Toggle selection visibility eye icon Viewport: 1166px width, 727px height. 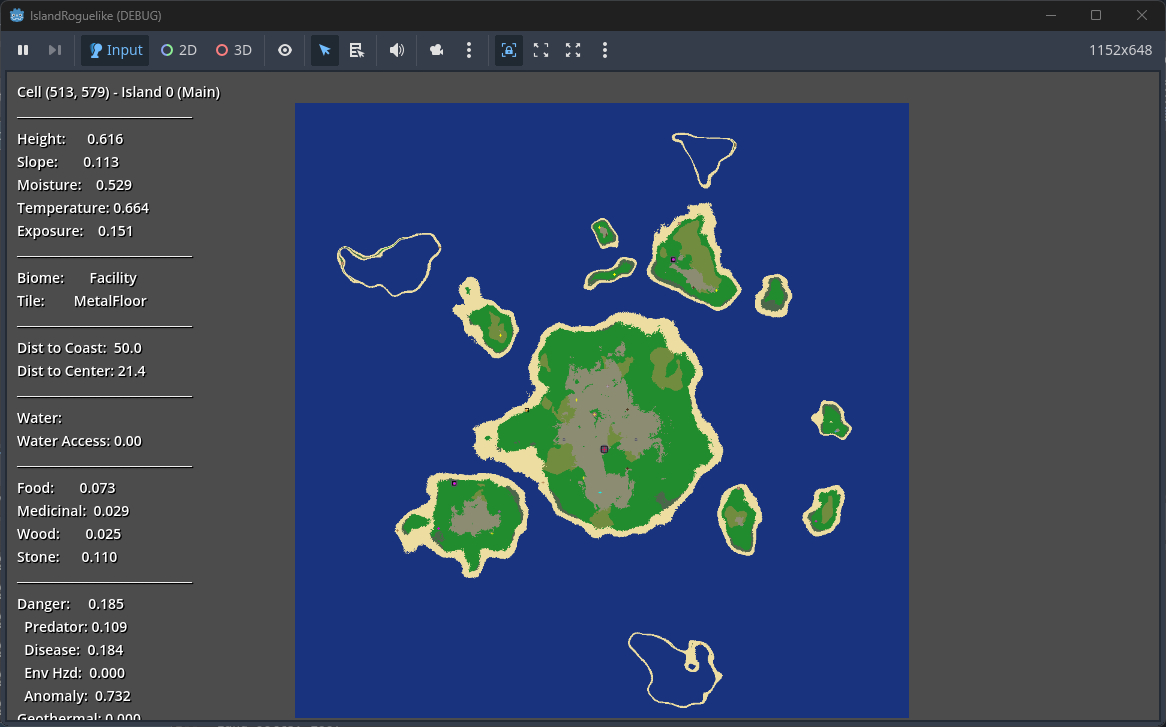pyautogui.click(x=285, y=50)
